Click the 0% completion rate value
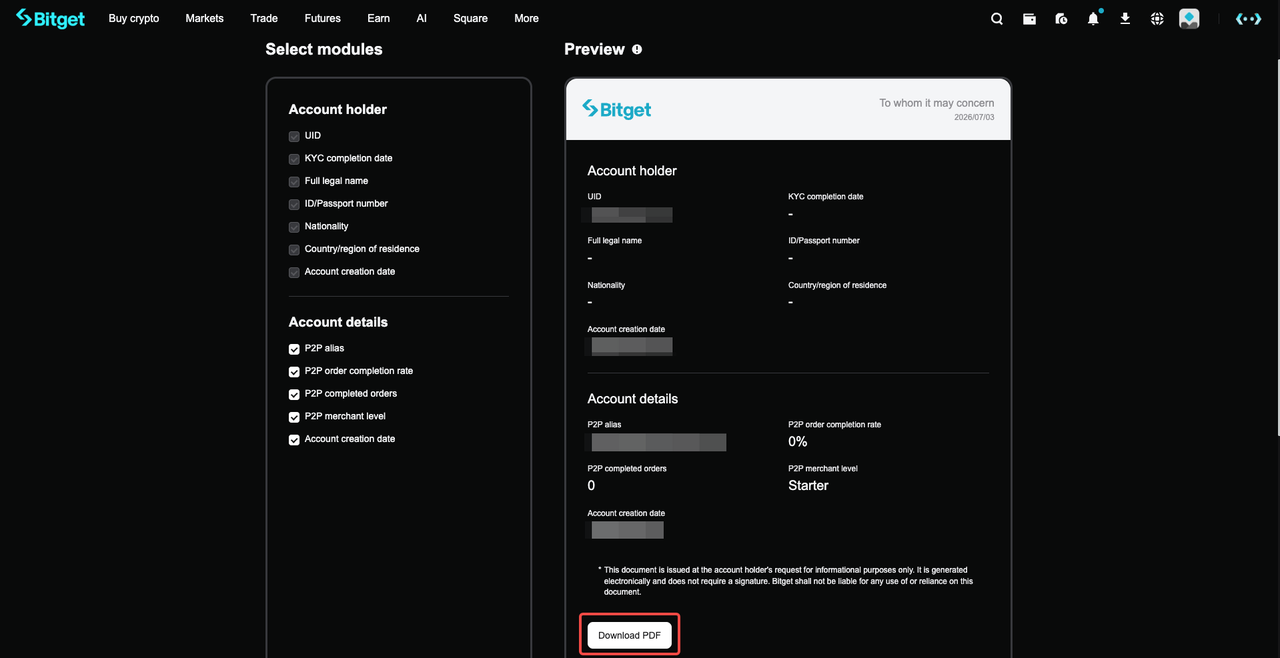The width and height of the screenshot is (1280, 658). tap(797, 442)
